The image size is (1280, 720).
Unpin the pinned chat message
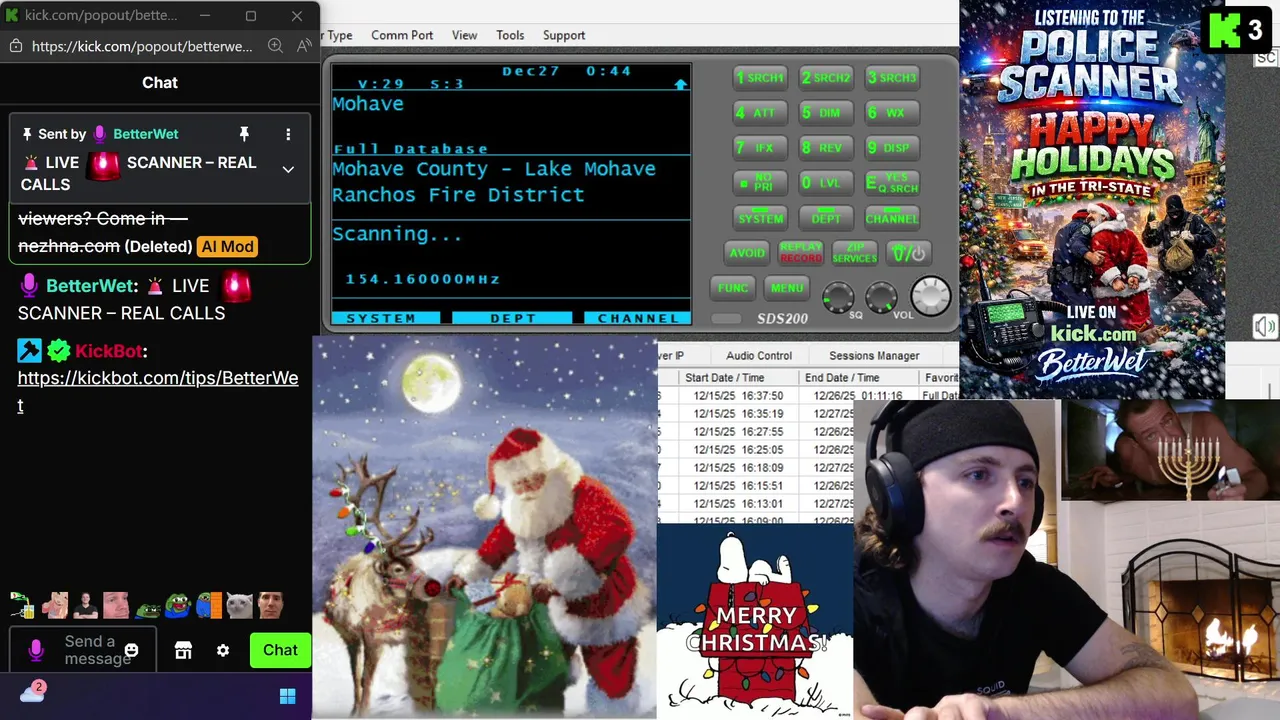coord(244,134)
